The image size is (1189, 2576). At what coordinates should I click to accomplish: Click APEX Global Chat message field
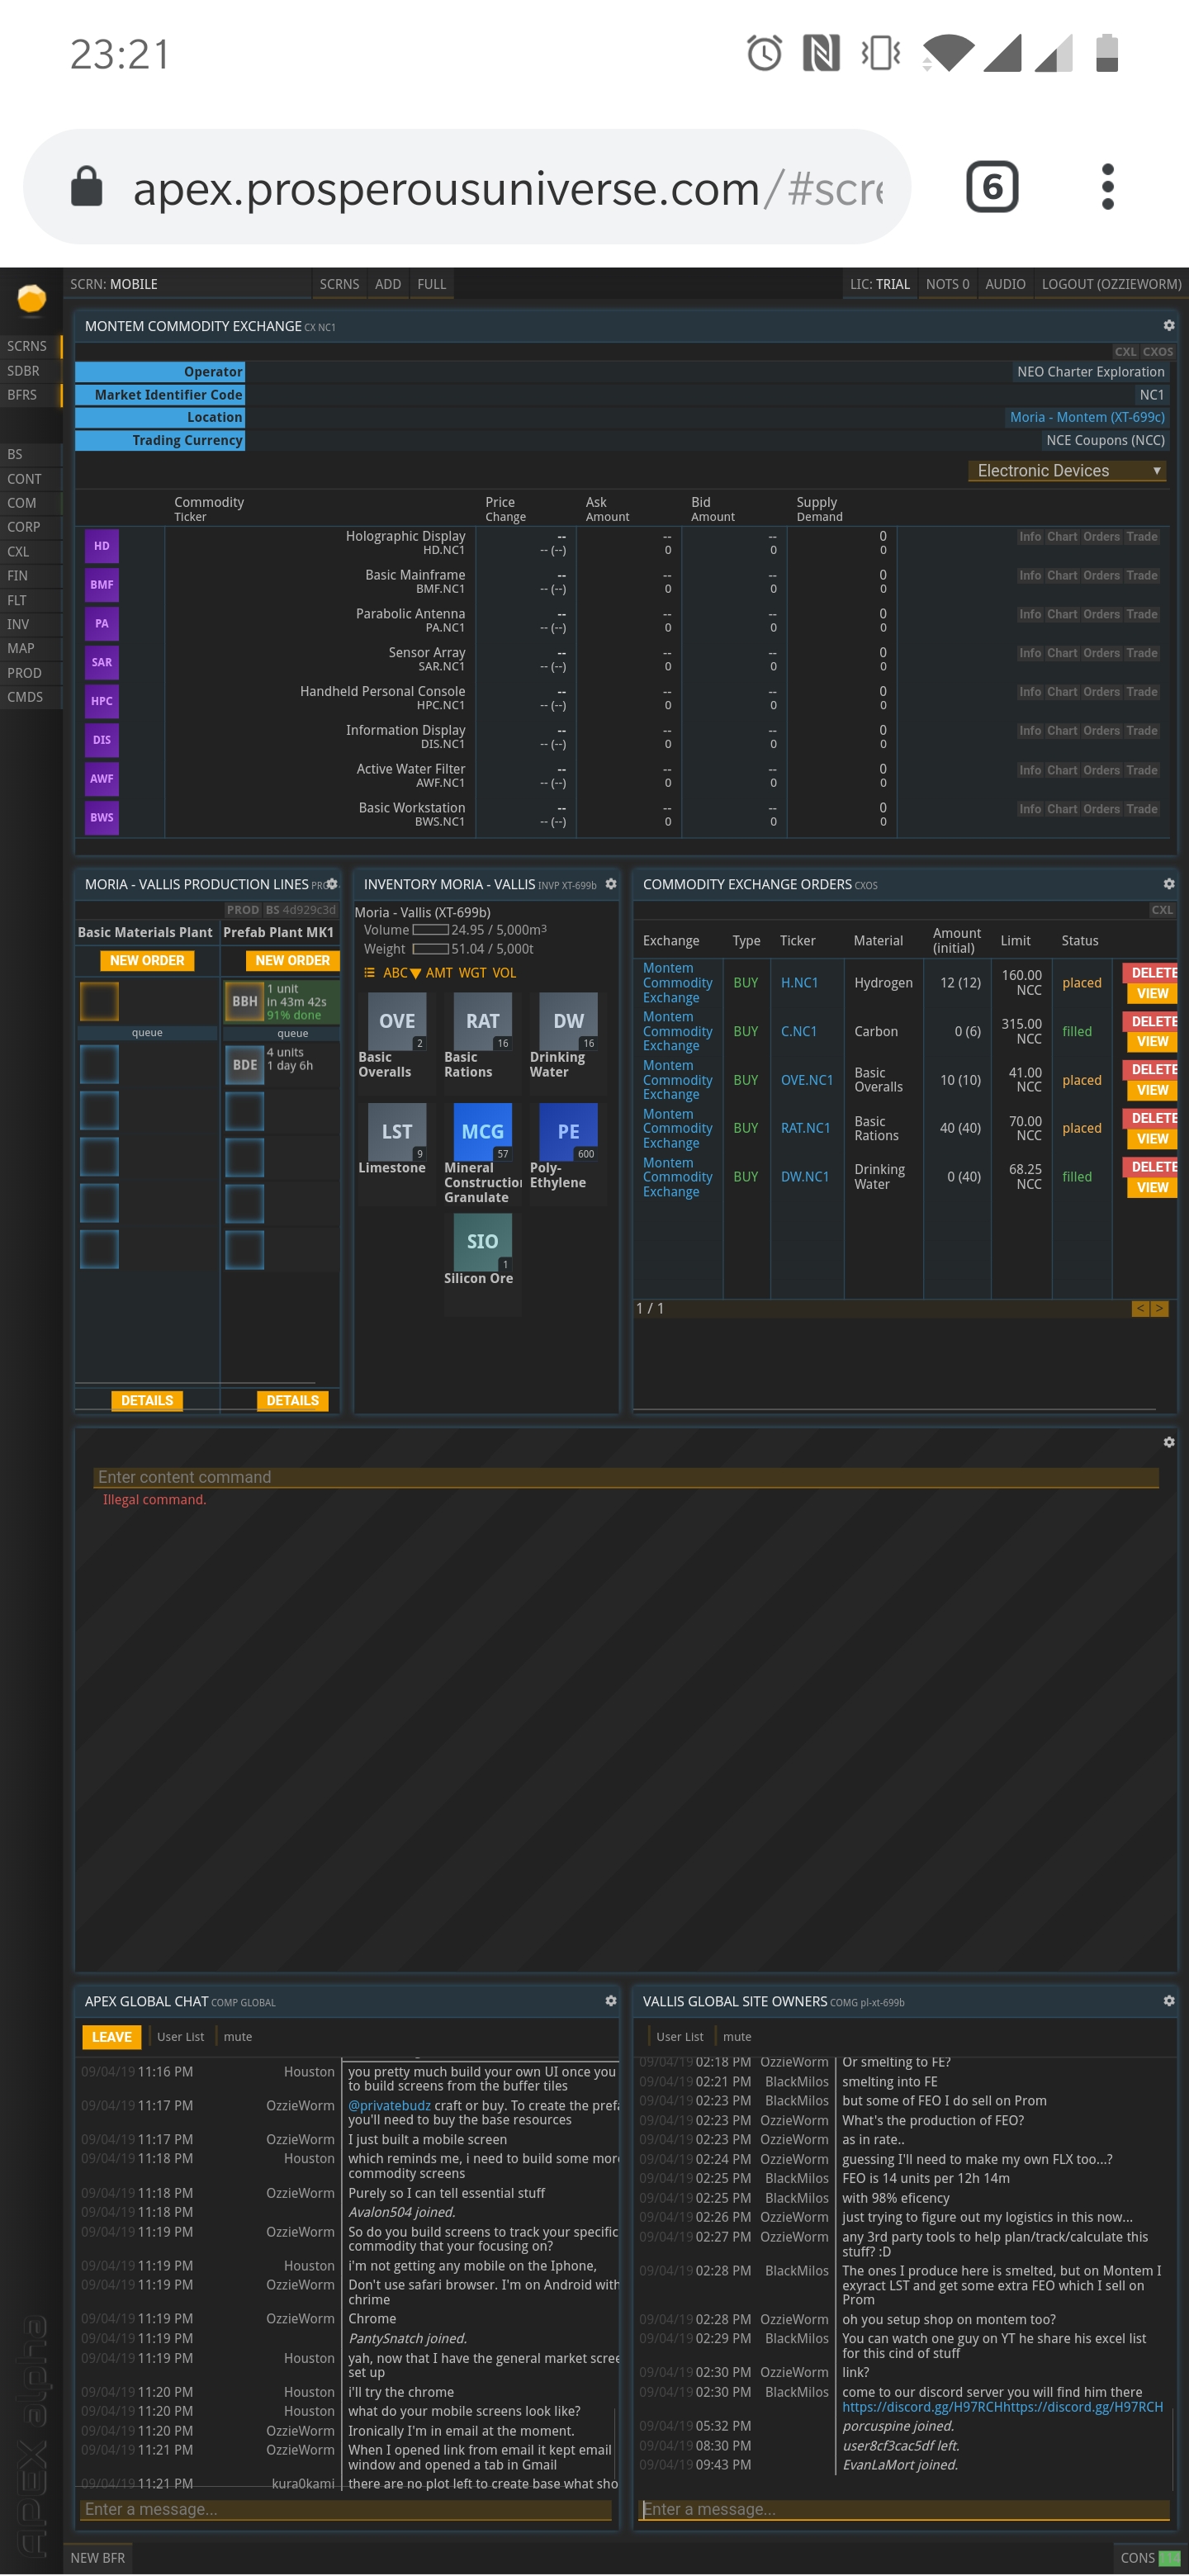point(346,2509)
